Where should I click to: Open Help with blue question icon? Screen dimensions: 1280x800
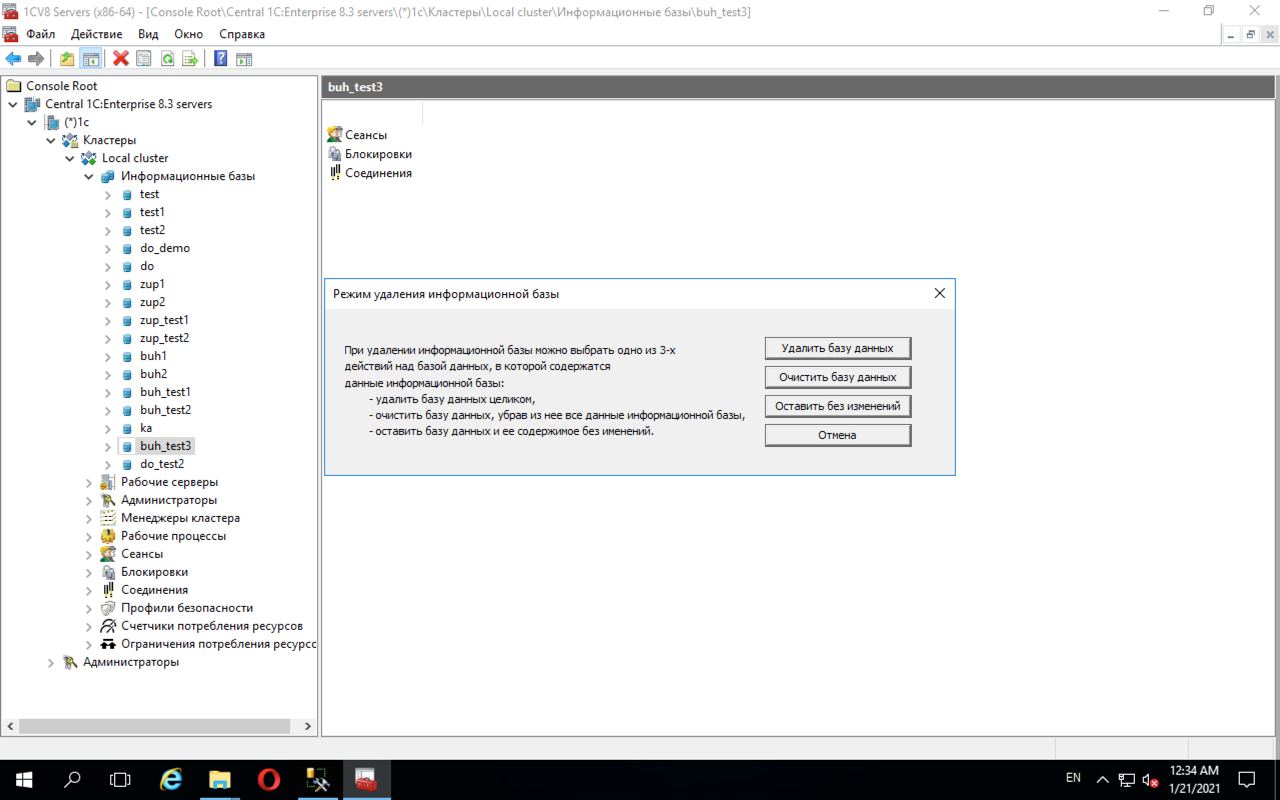click(x=221, y=59)
